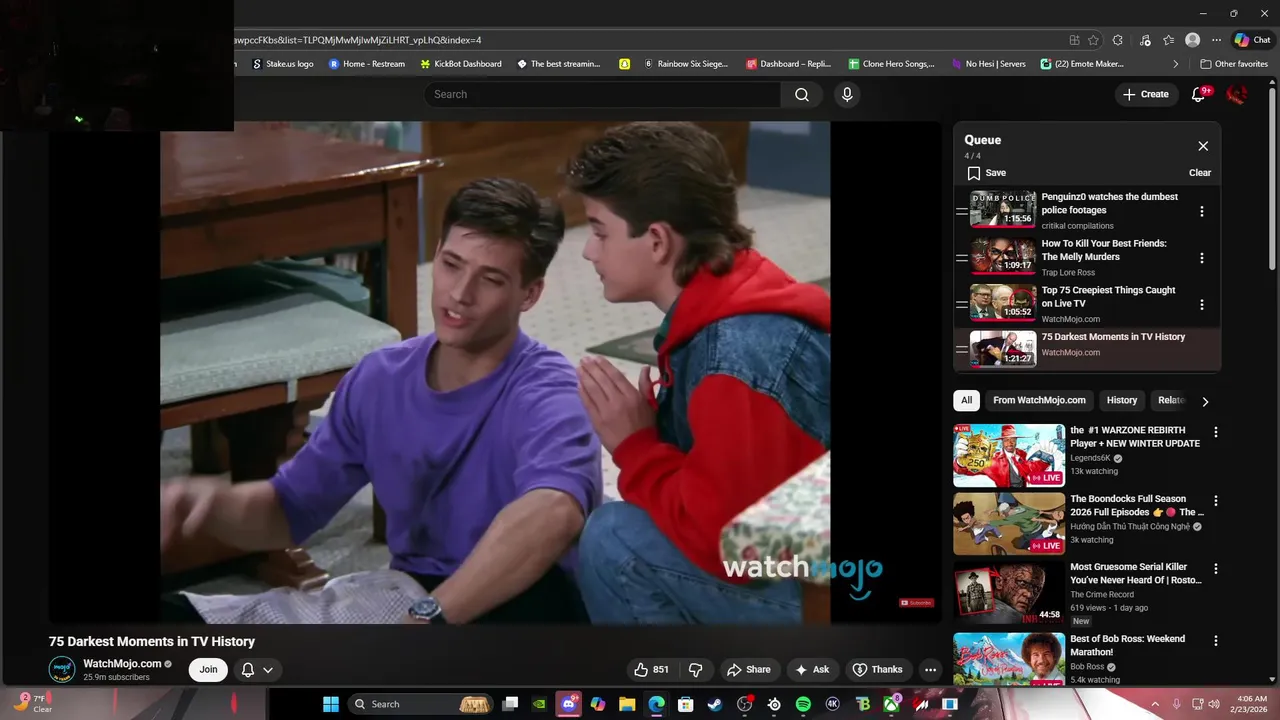Open the Windows Start menu
1280x720 pixels.
[331, 704]
